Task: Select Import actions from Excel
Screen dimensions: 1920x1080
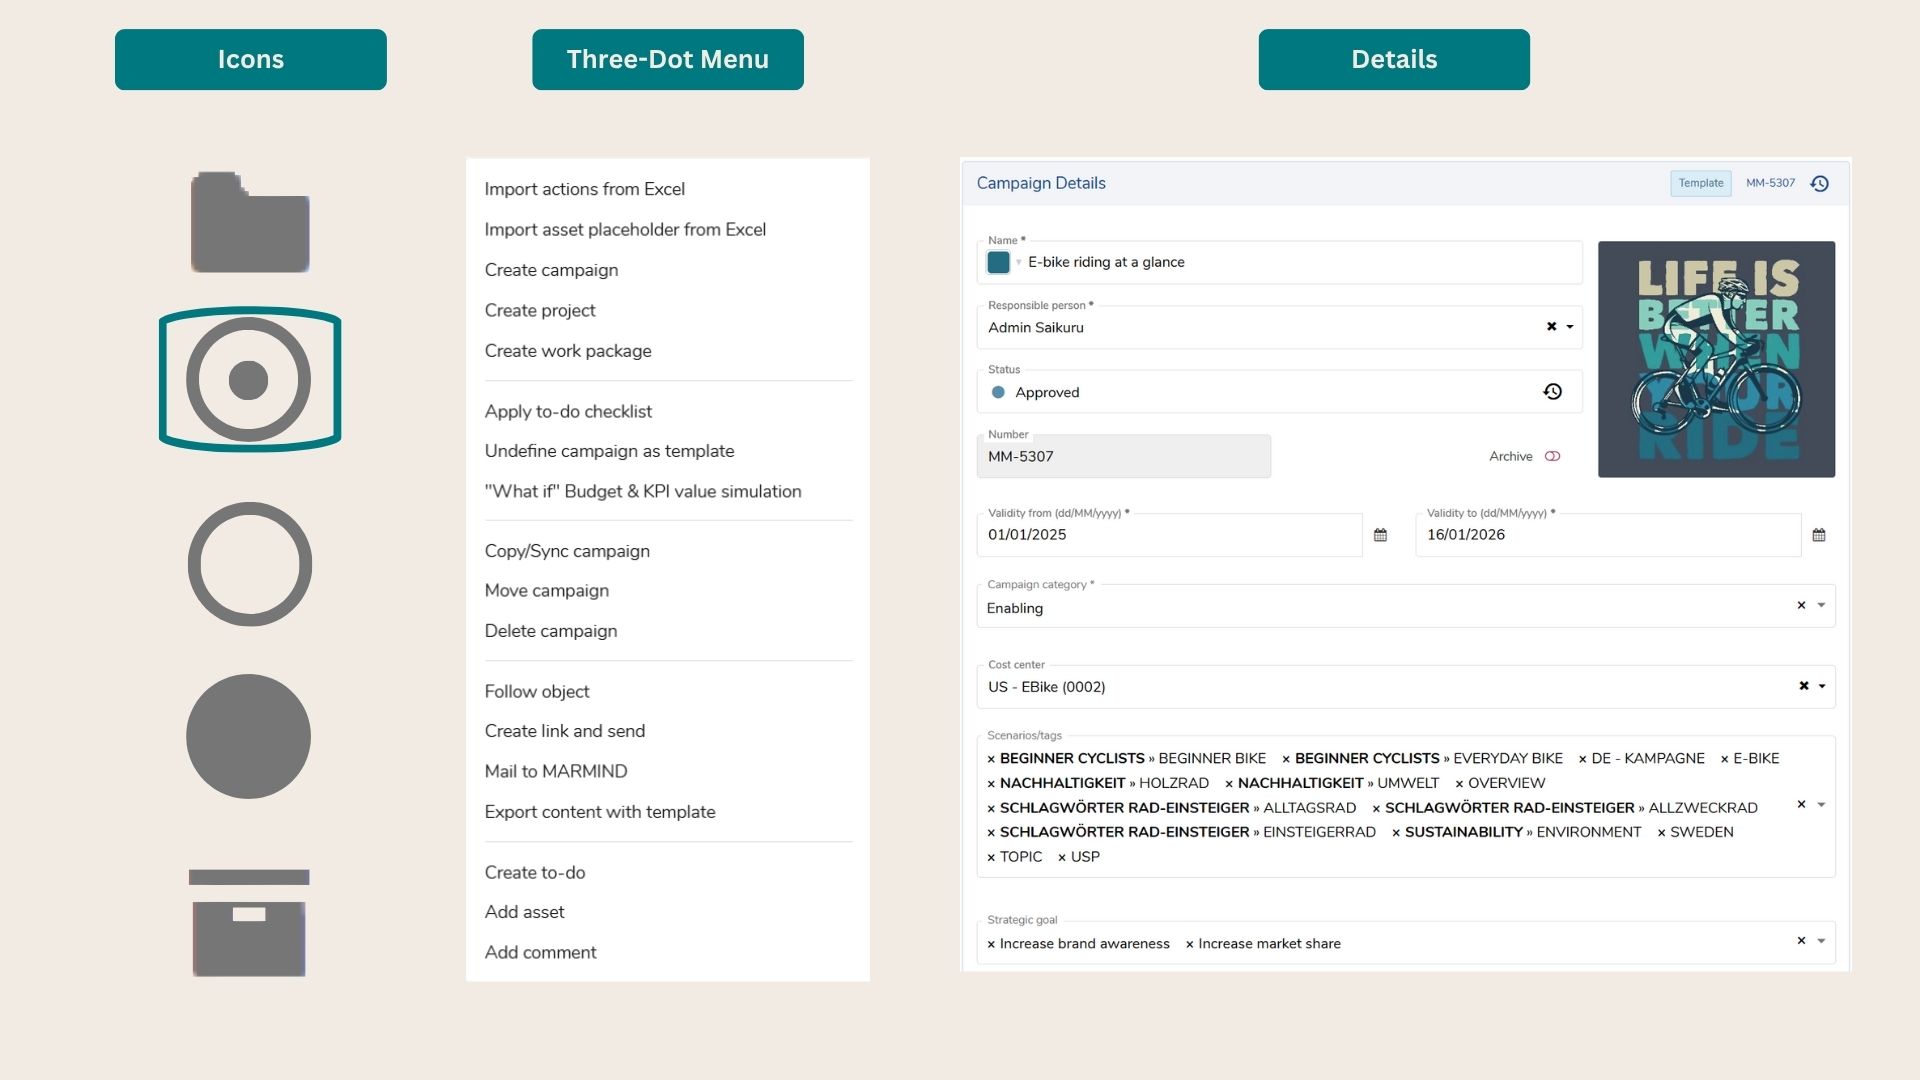Action: click(584, 189)
